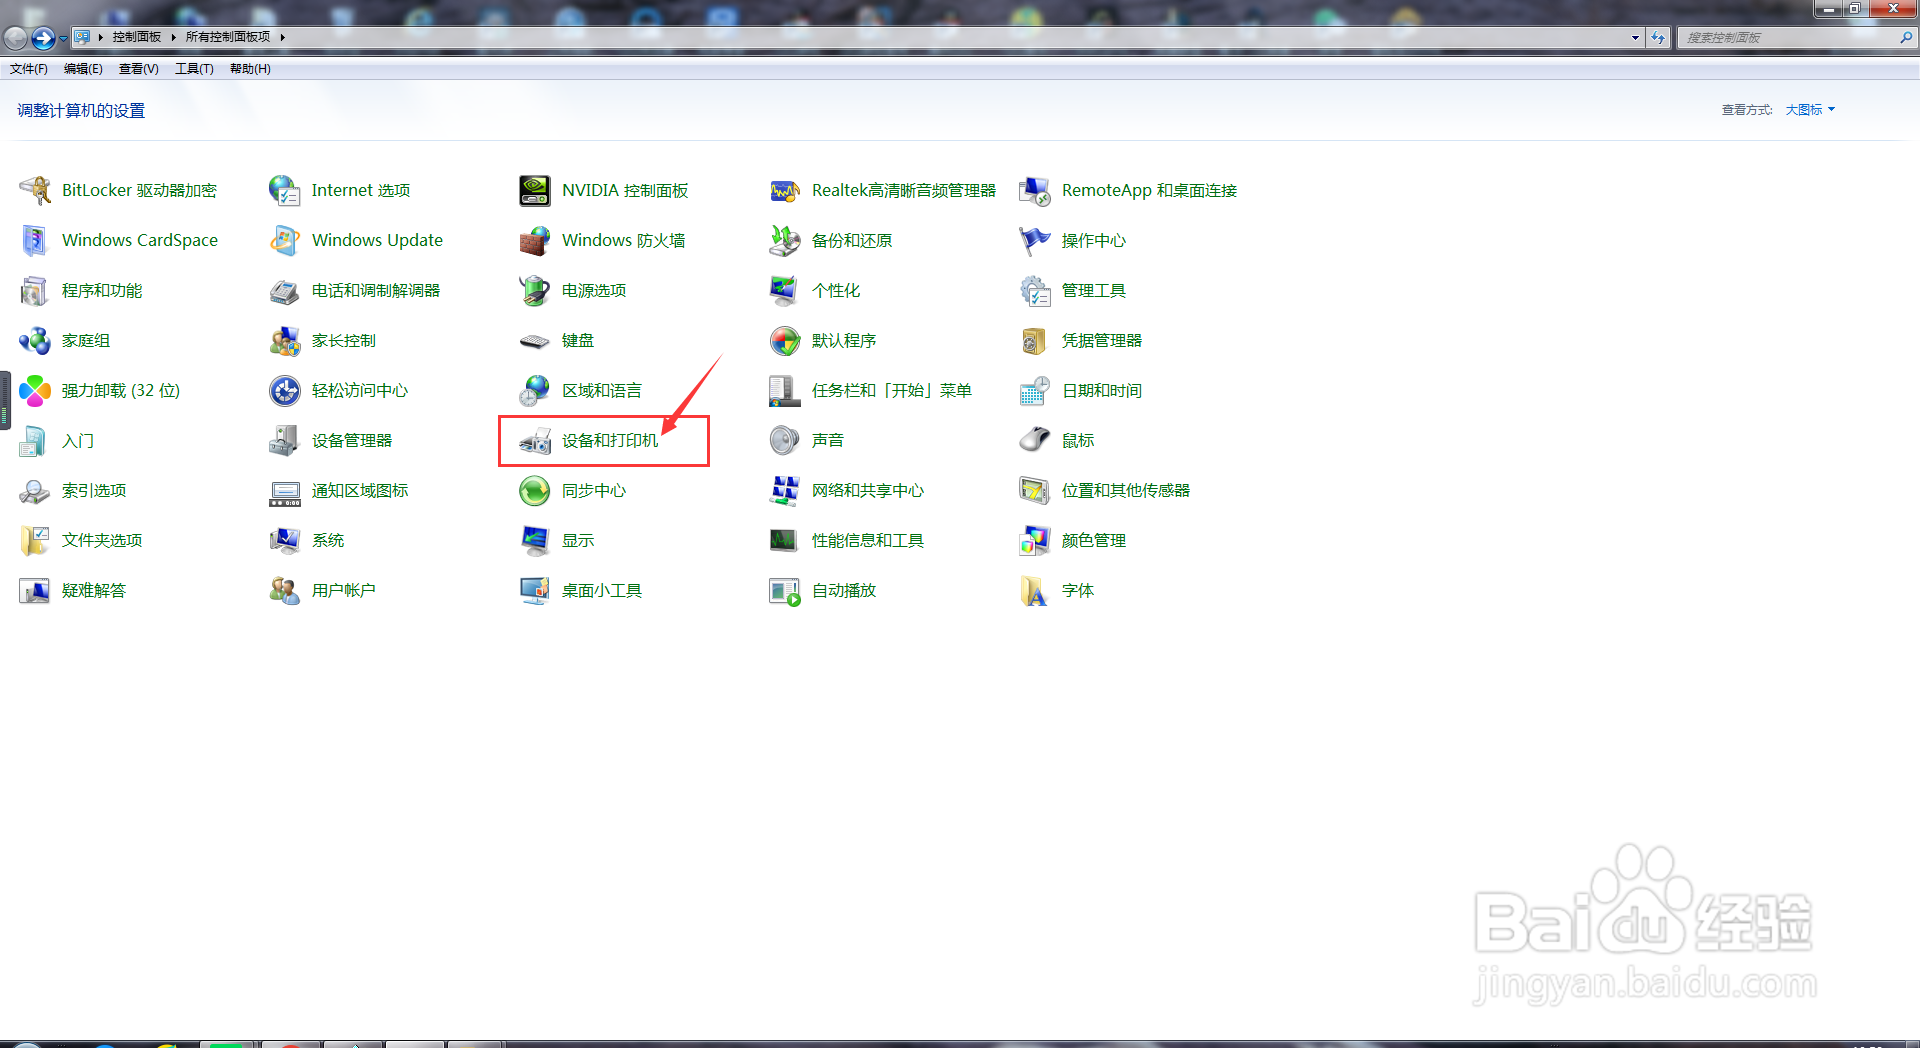
Task: Open the BitLocker drive encryption icon
Action: [35, 190]
